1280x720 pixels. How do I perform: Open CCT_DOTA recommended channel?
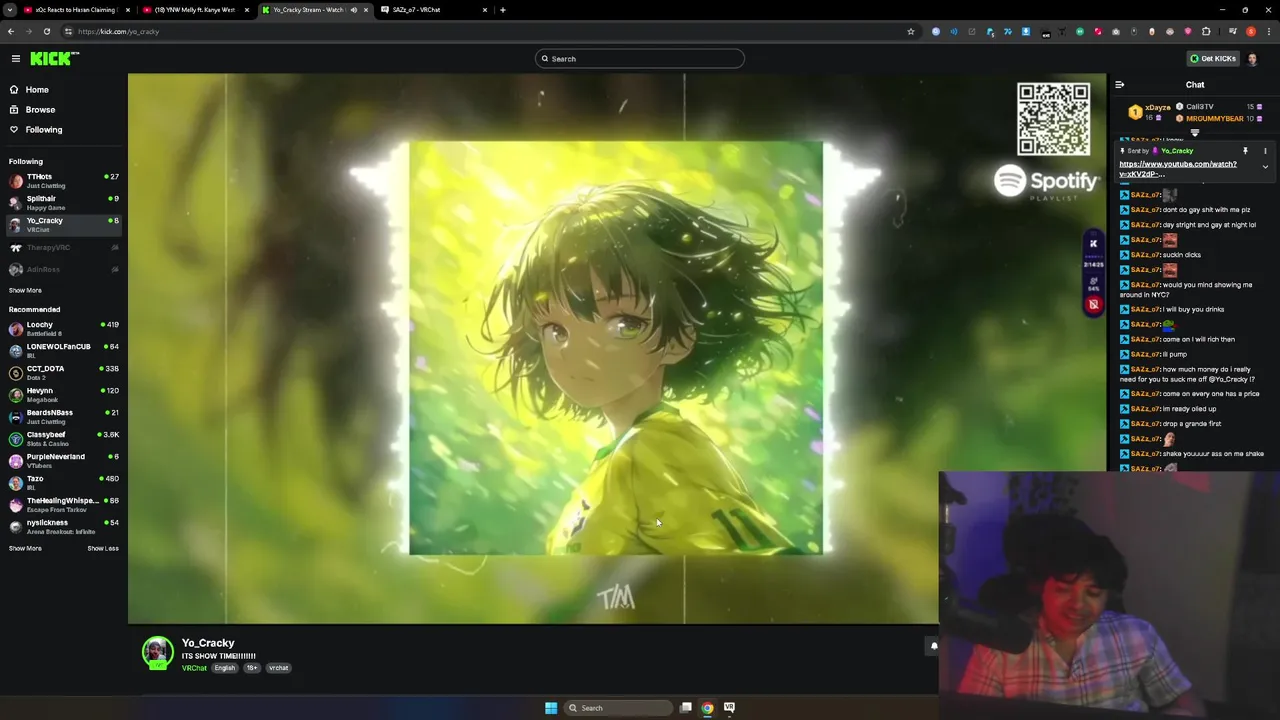click(63, 373)
